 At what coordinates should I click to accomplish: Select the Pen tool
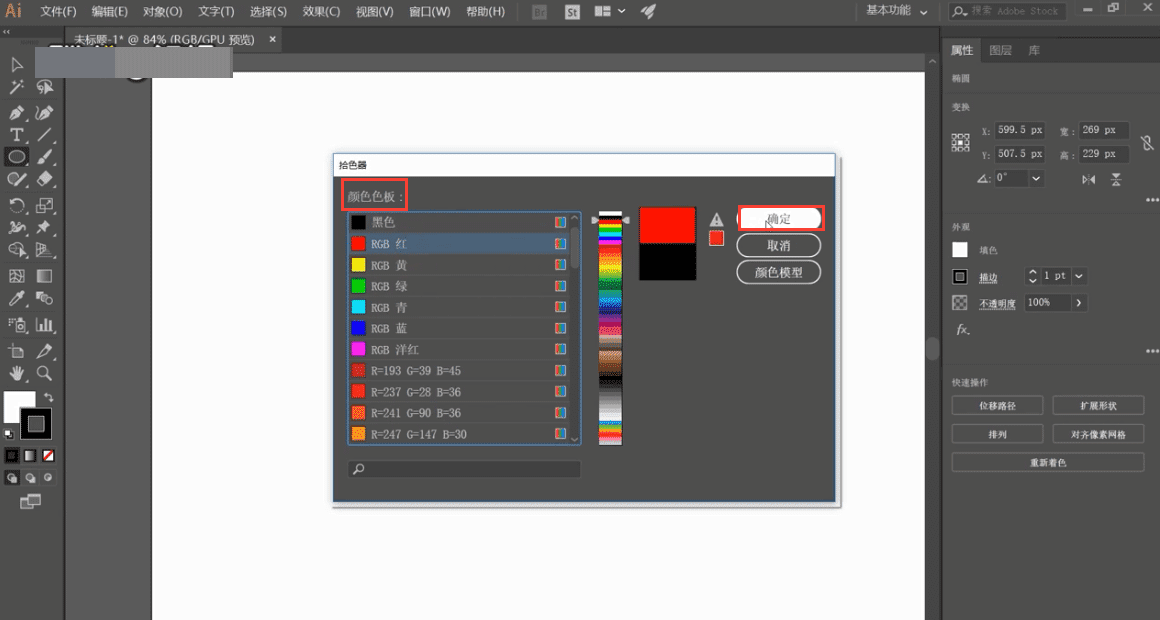[x=16, y=112]
